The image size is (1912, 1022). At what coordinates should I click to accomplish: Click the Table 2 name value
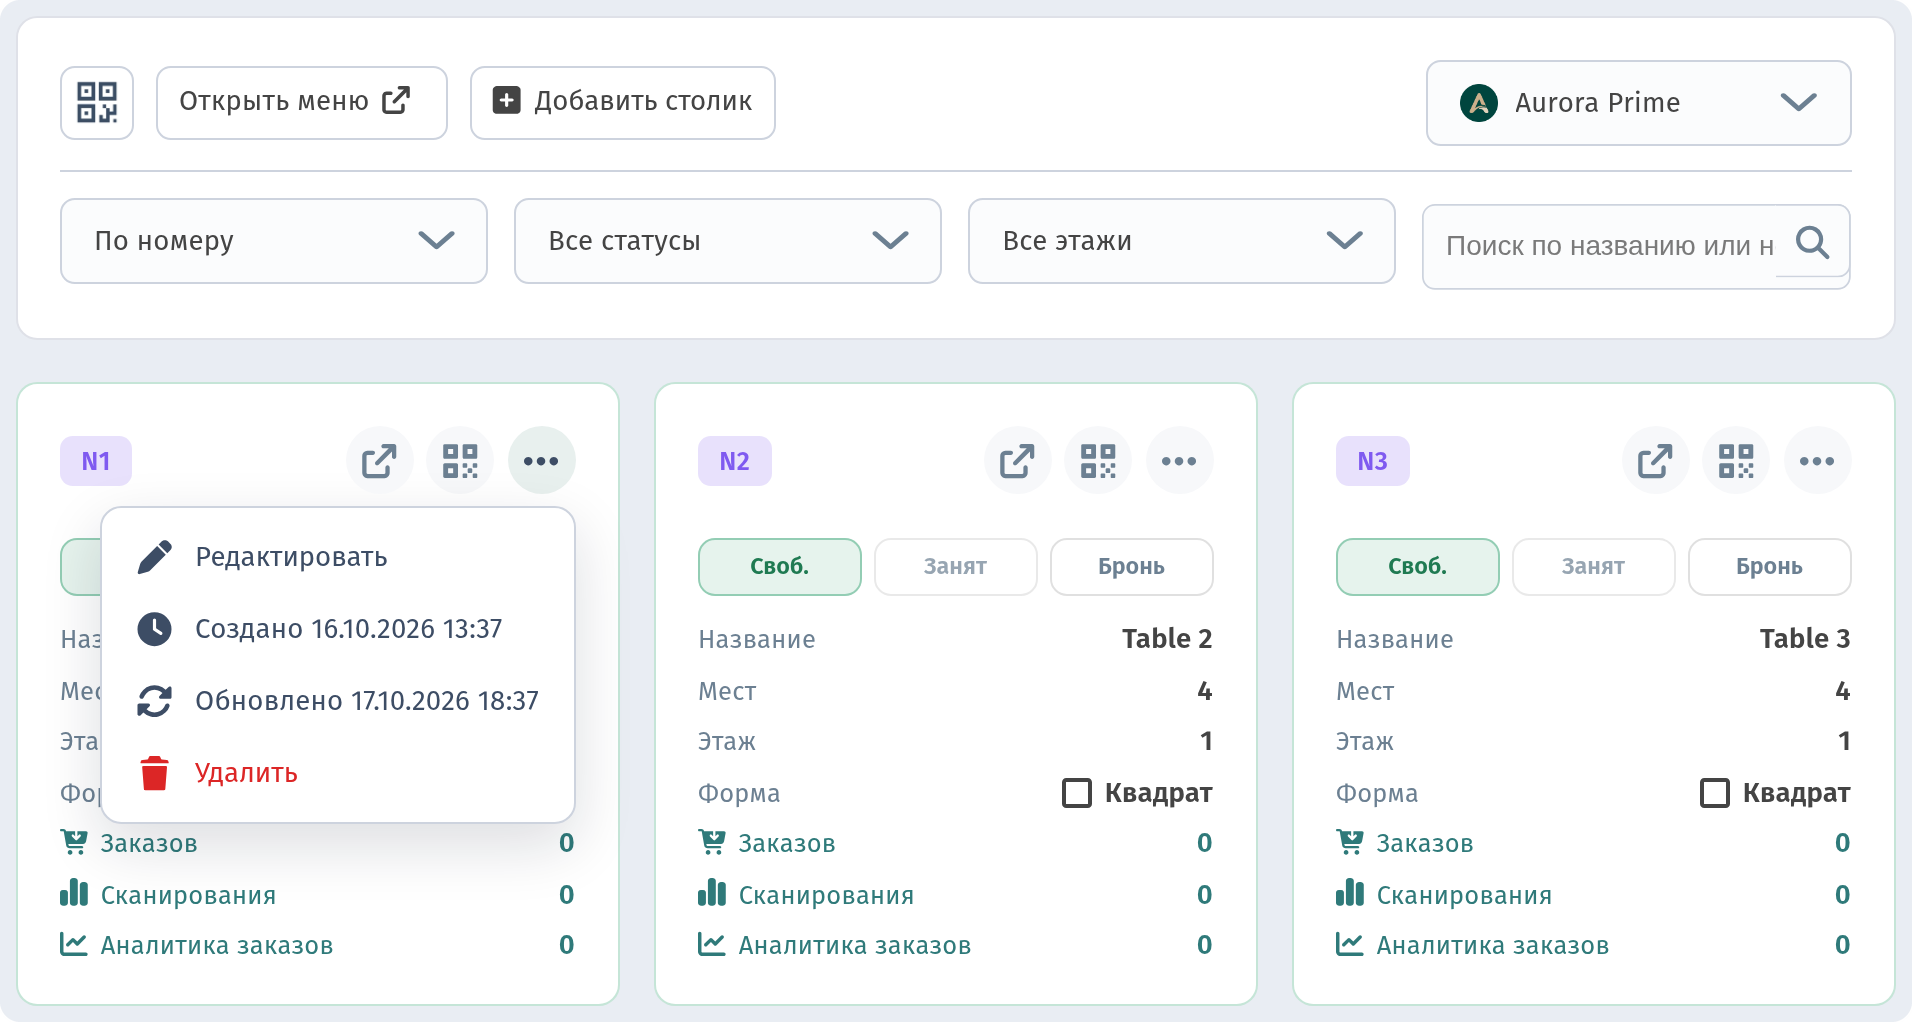(x=1167, y=639)
